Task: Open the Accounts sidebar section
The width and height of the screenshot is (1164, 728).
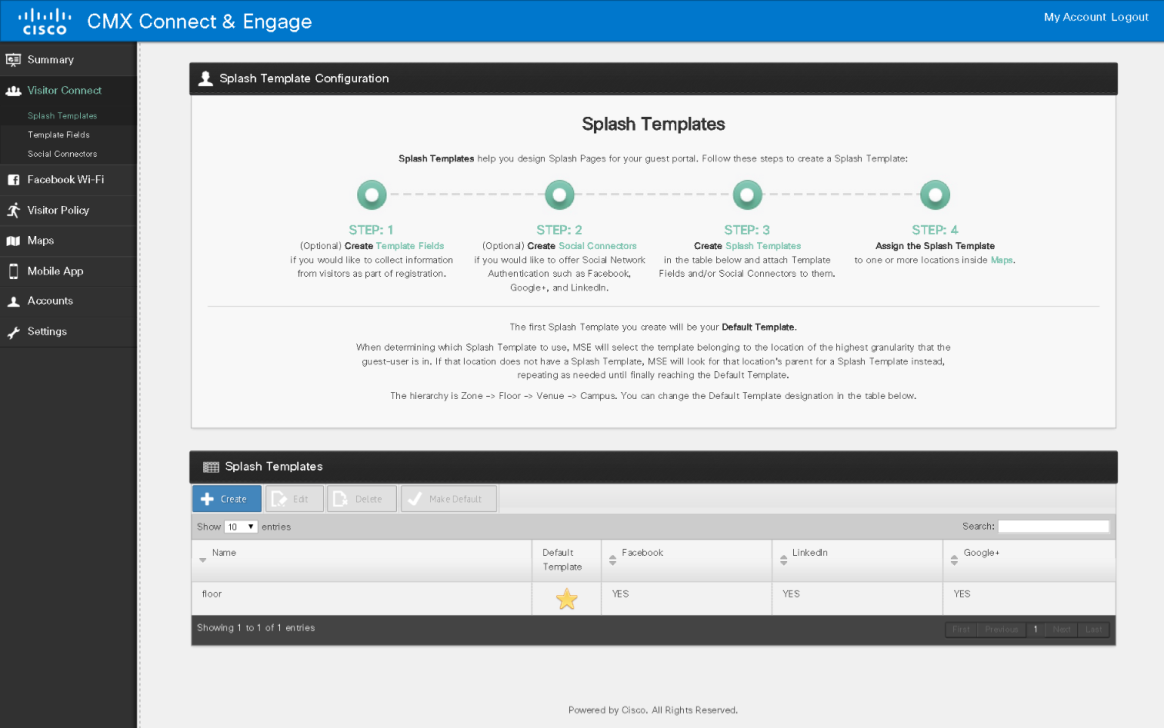Action: point(50,301)
